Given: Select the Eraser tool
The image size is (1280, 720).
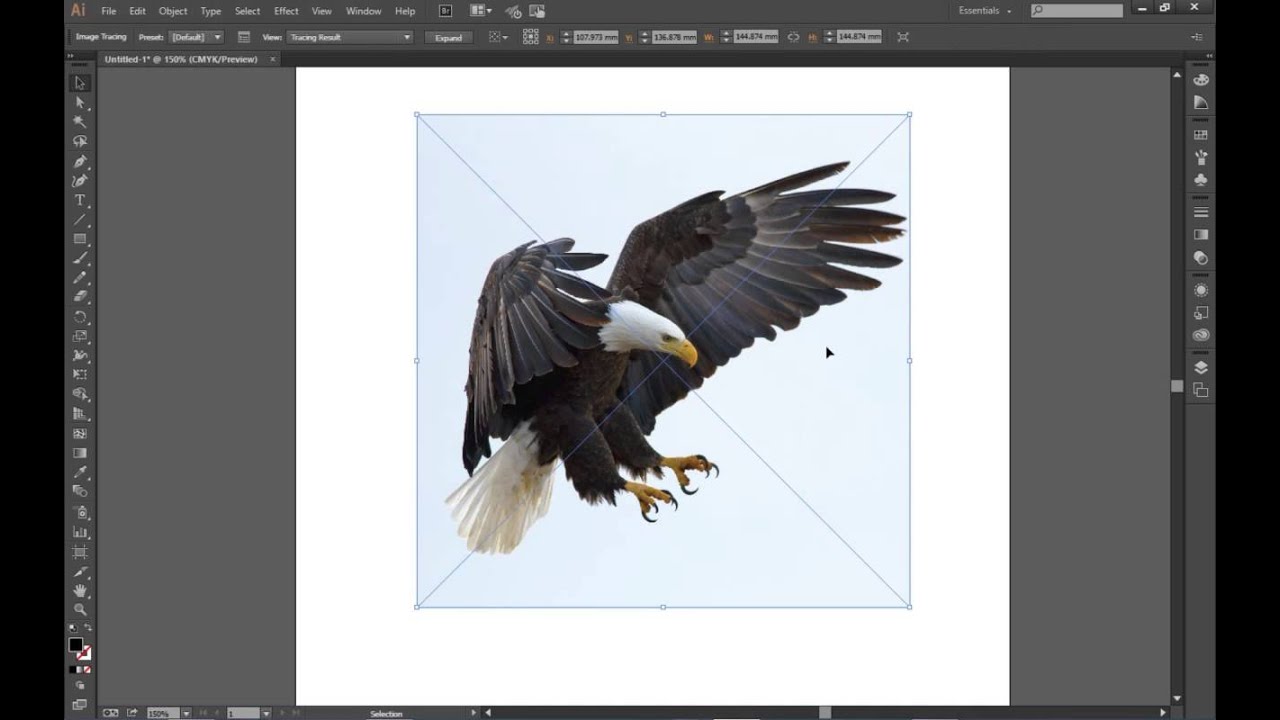Looking at the screenshot, I should pos(80,297).
